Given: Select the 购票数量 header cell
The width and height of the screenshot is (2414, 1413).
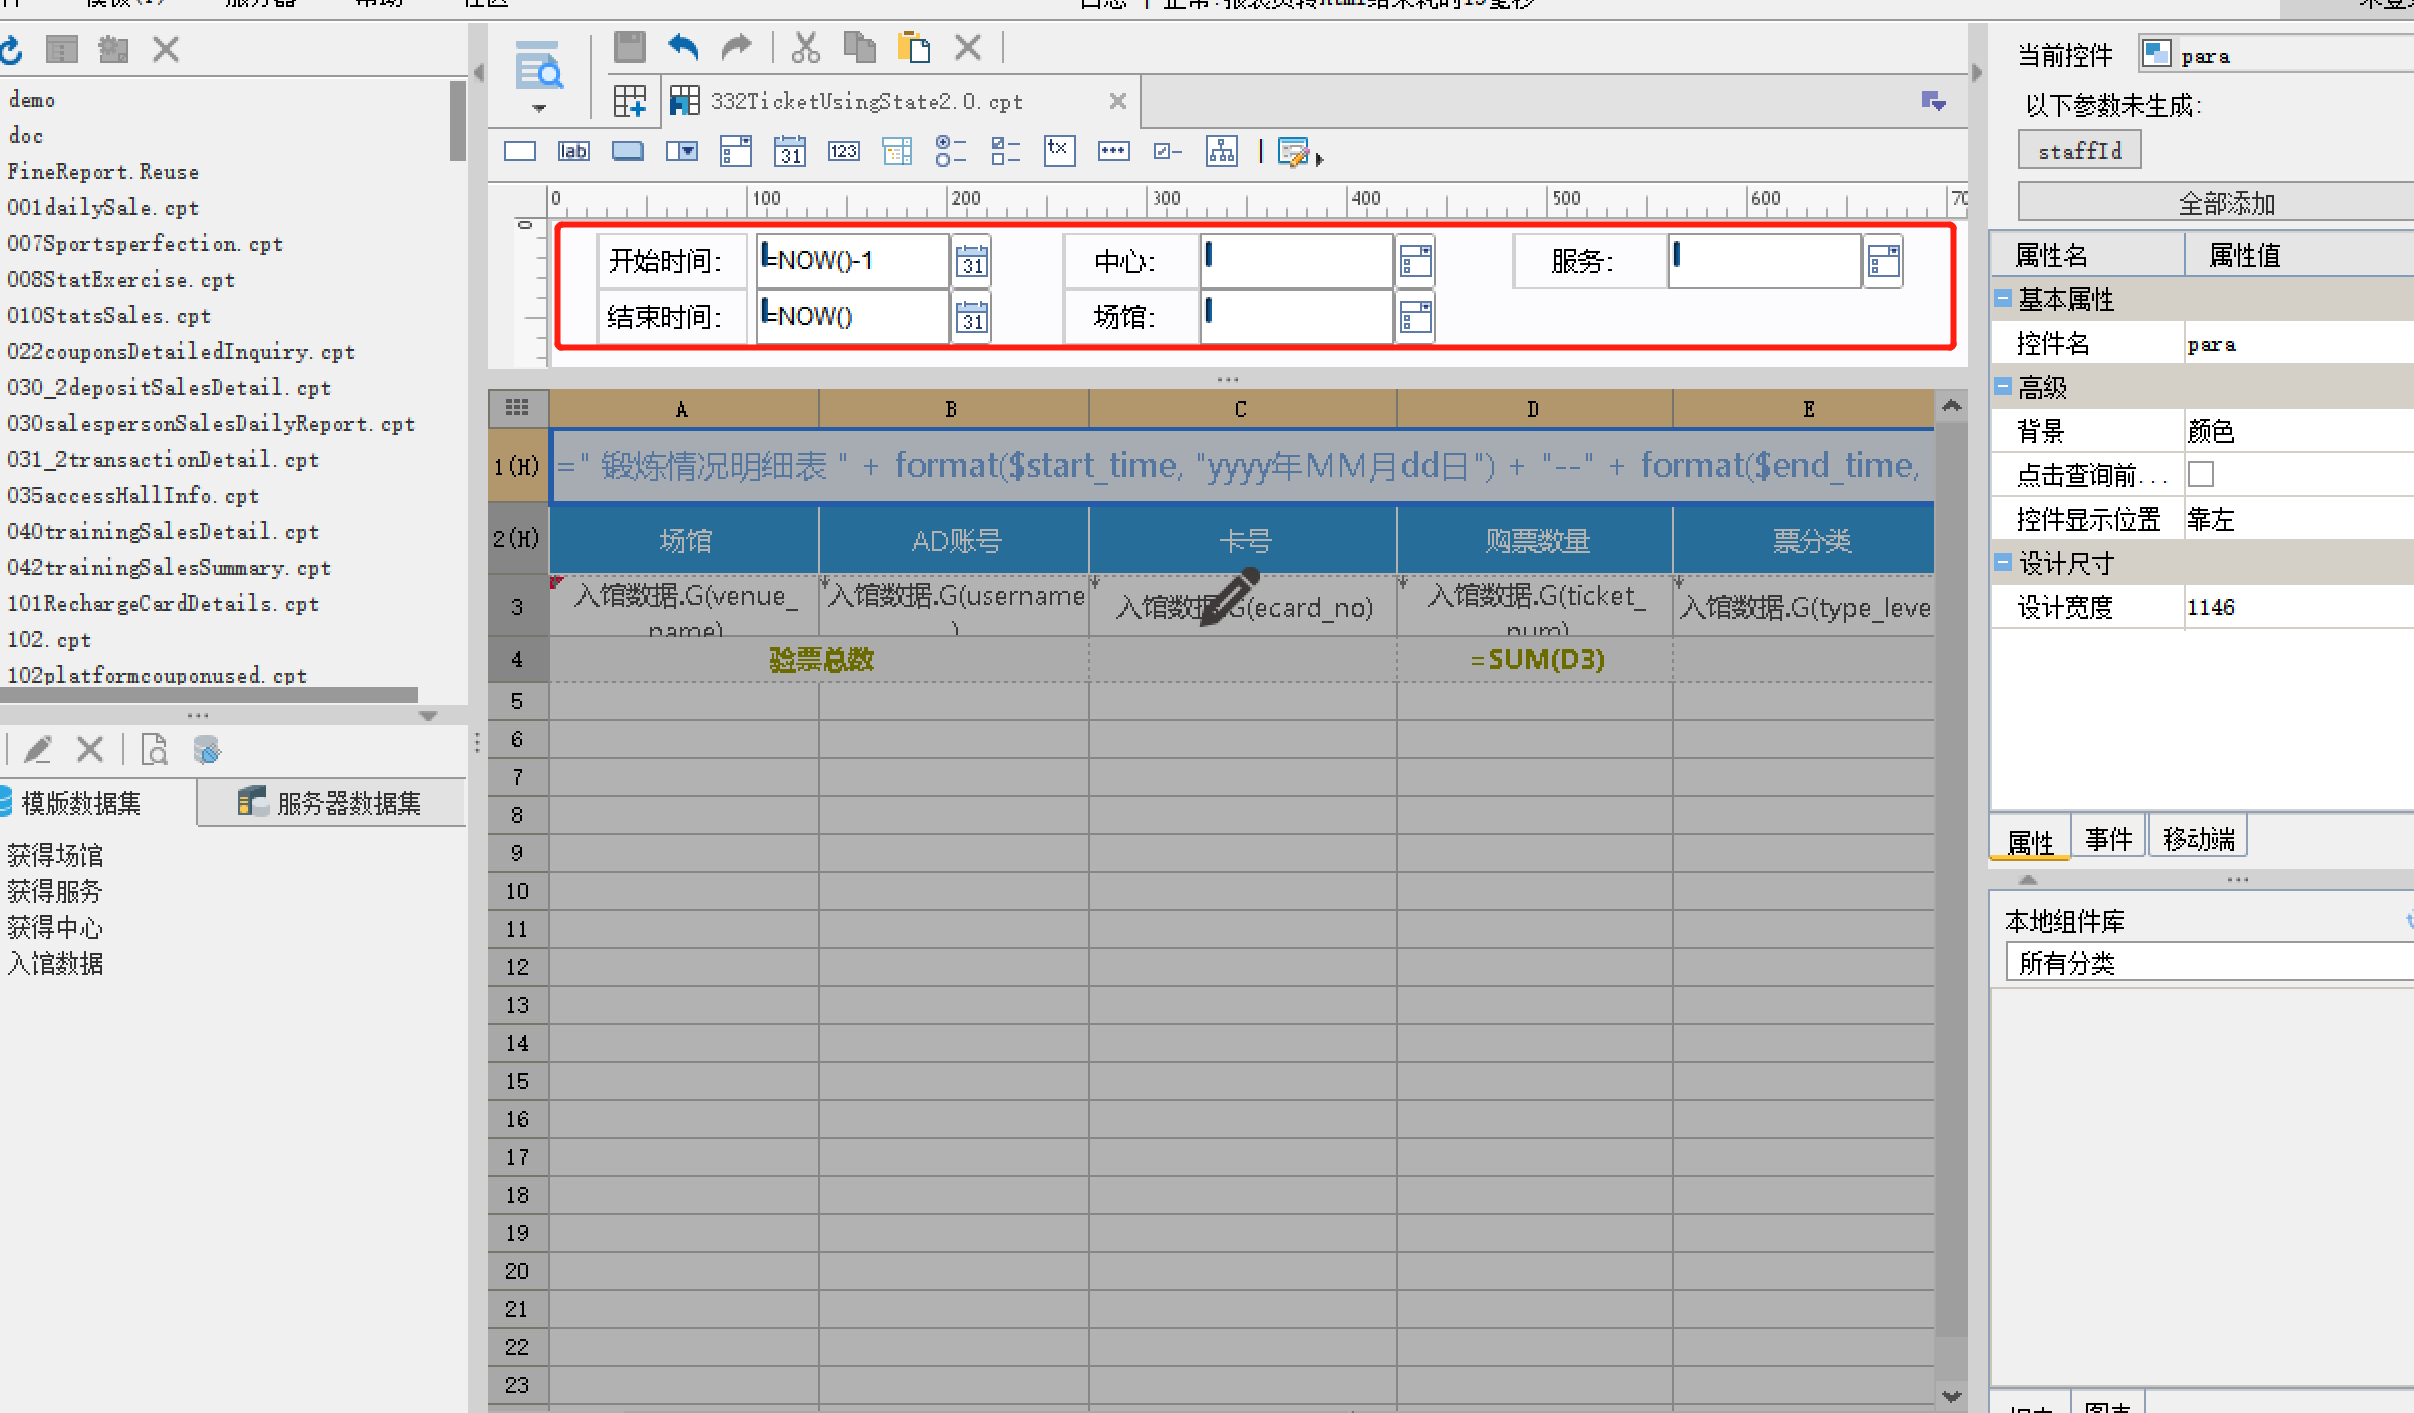Looking at the screenshot, I should 1535,541.
